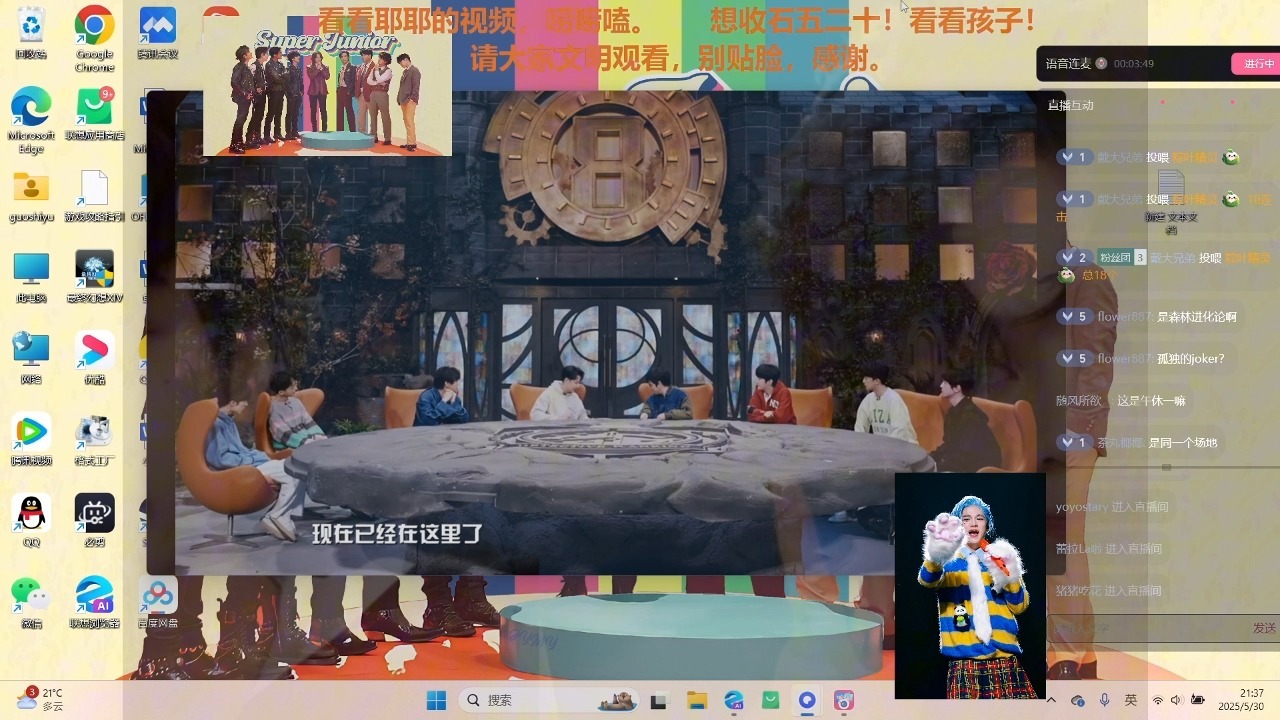Open Task View on the taskbar
The height and width of the screenshot is (720, 1280).
(659, 700)
